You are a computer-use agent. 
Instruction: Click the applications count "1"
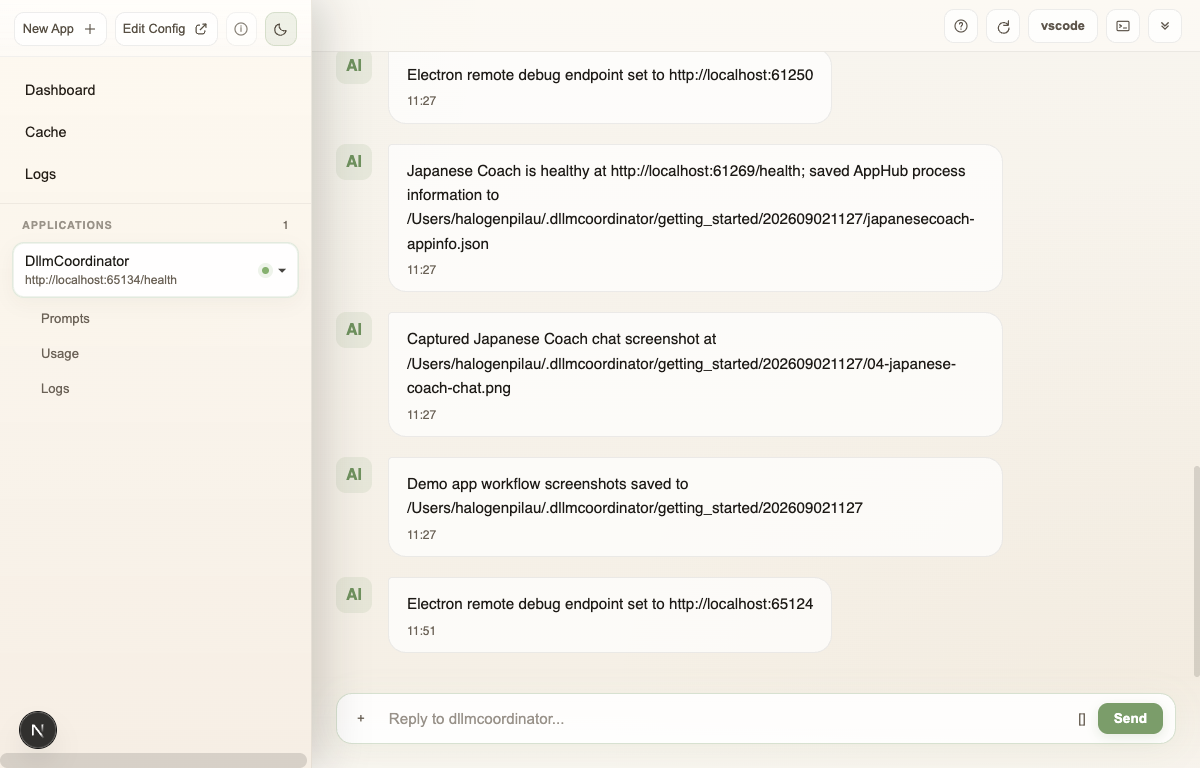(x=285, y=225)
